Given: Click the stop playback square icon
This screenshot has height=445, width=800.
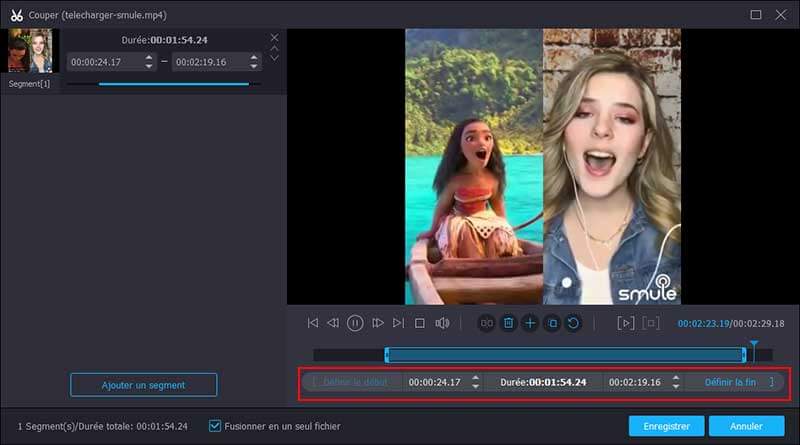Looking at the screenshot, I should [420, 323].
